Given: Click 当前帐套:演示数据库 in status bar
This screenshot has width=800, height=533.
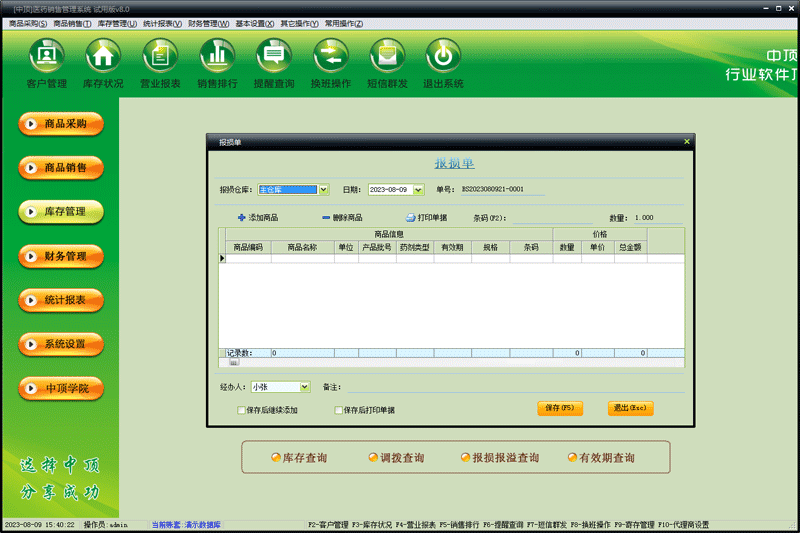Looking at the screenshot, I should [x=186, y=525].
